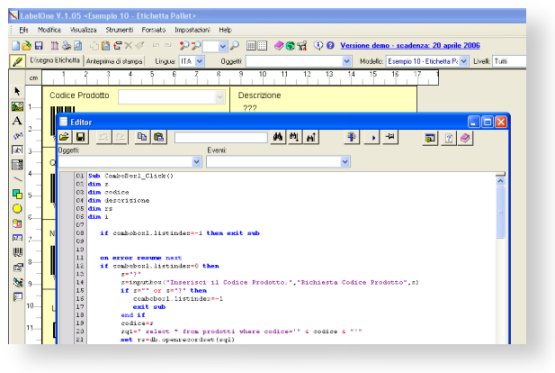
Task: Click the binoculars Find icon in Editor
Action: coord(278,137)
